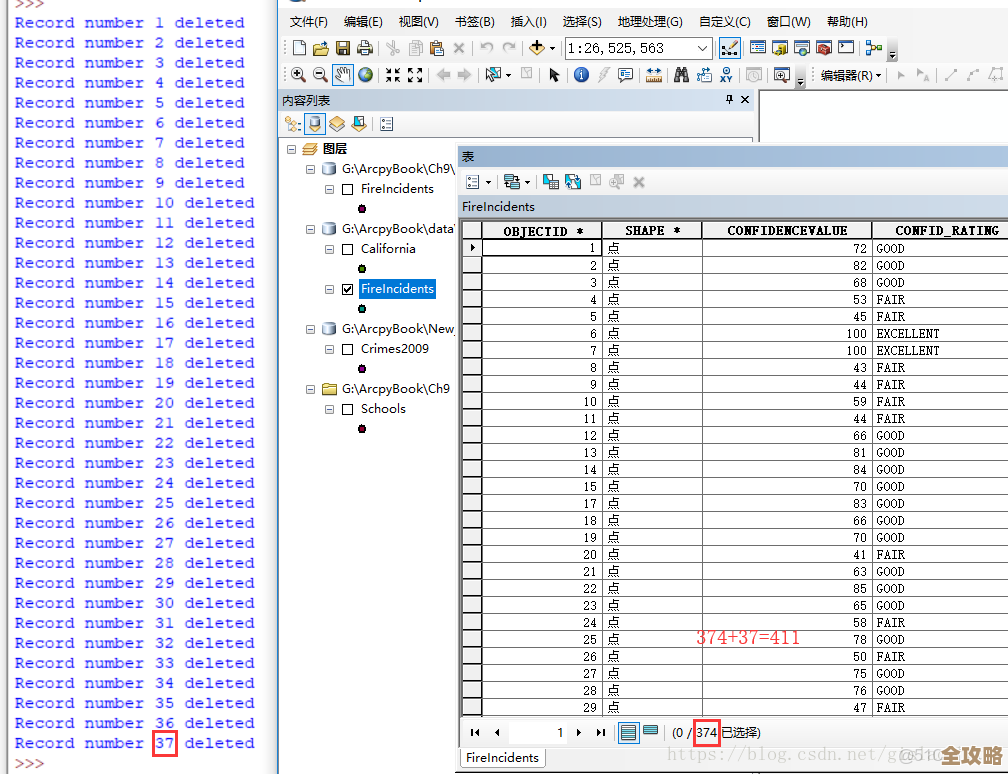Check the Schools layer checkbox
The image size is (1008, 774).
click(347, 409)
